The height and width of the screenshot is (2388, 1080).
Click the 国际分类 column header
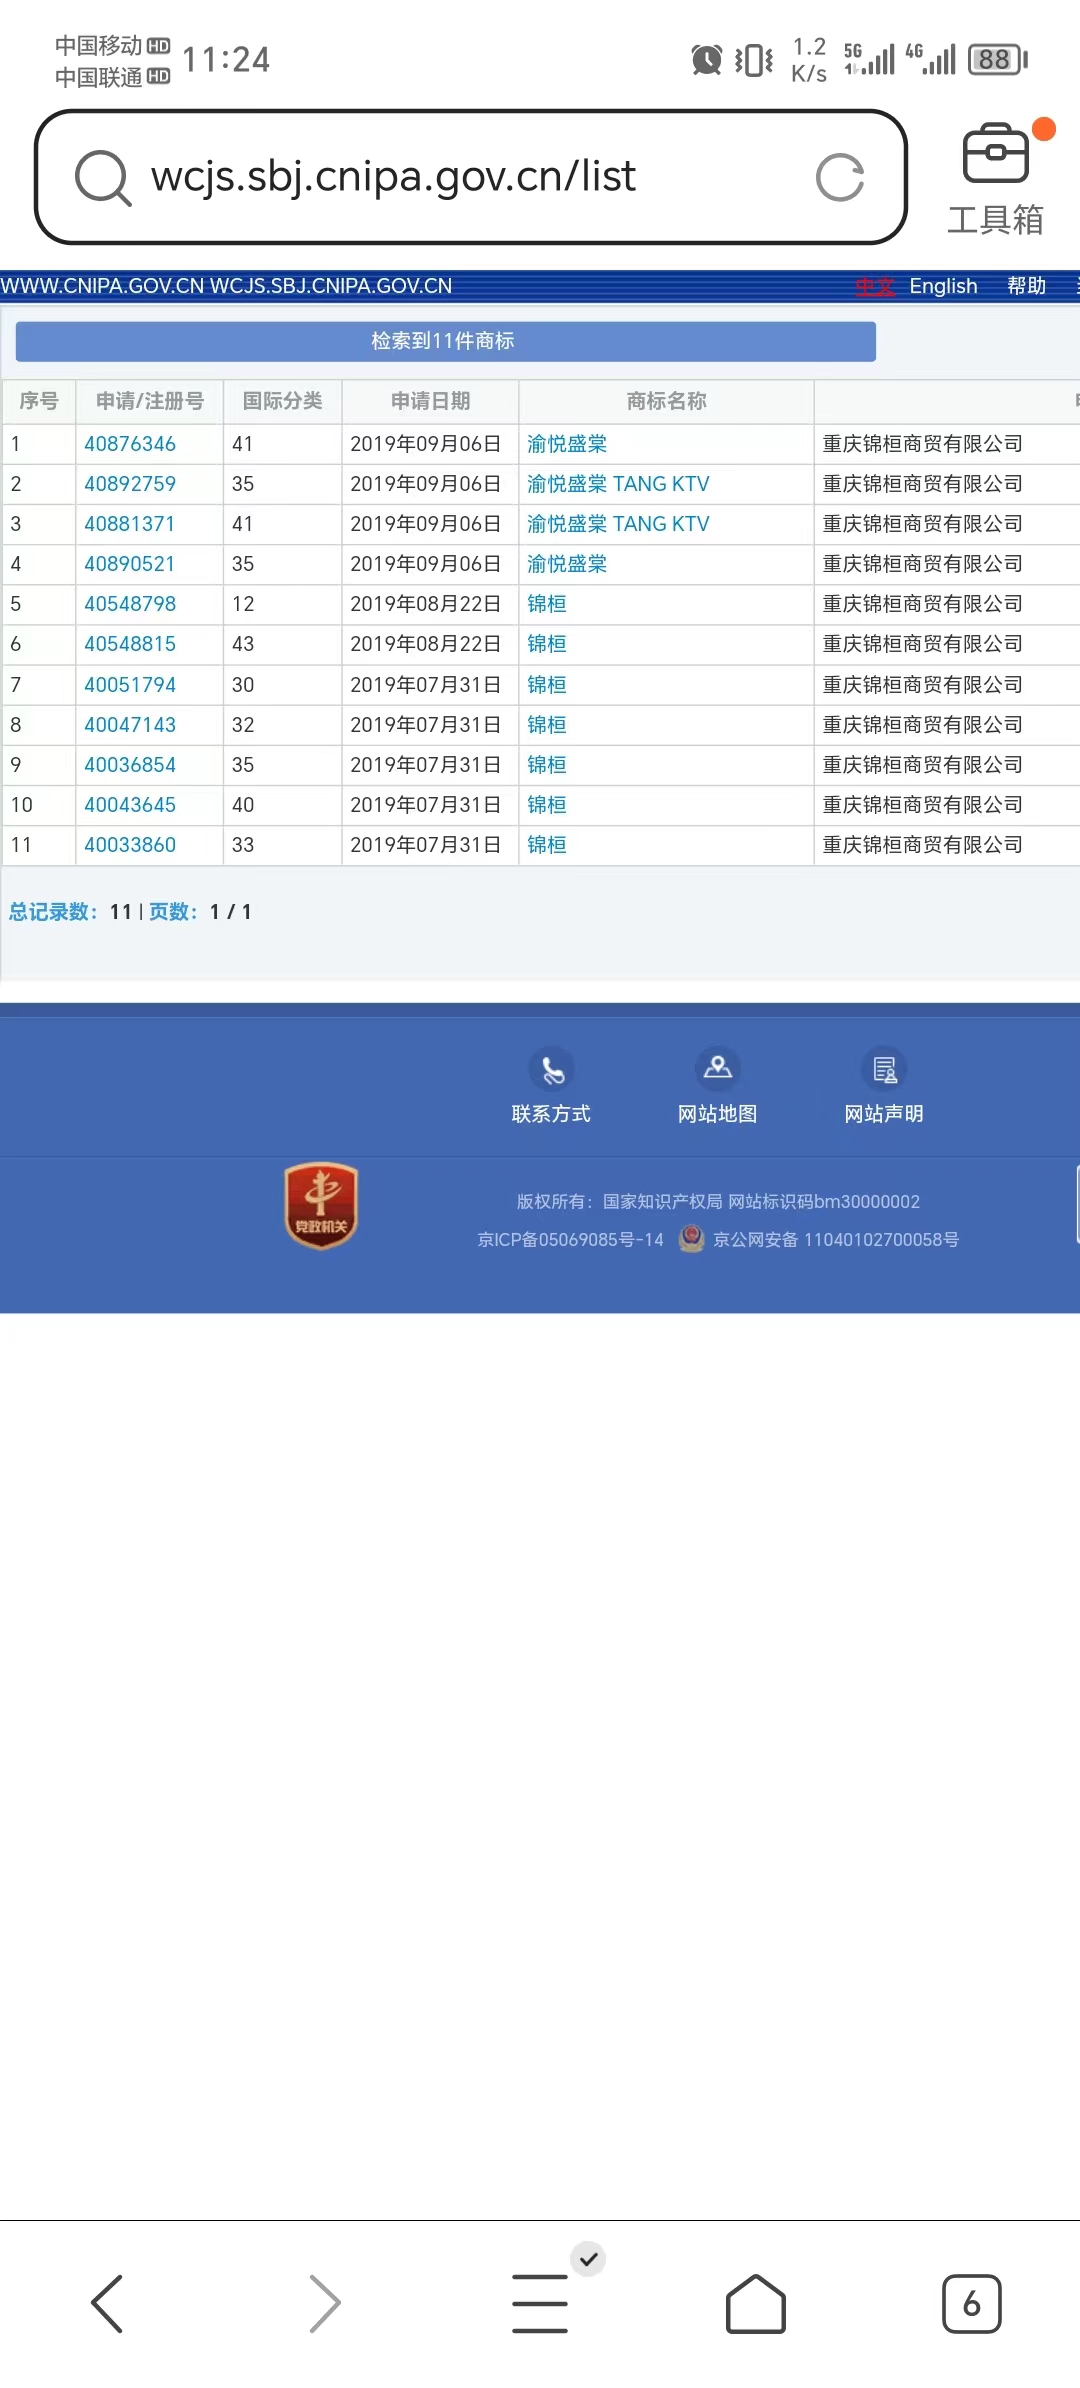point(283,401)
